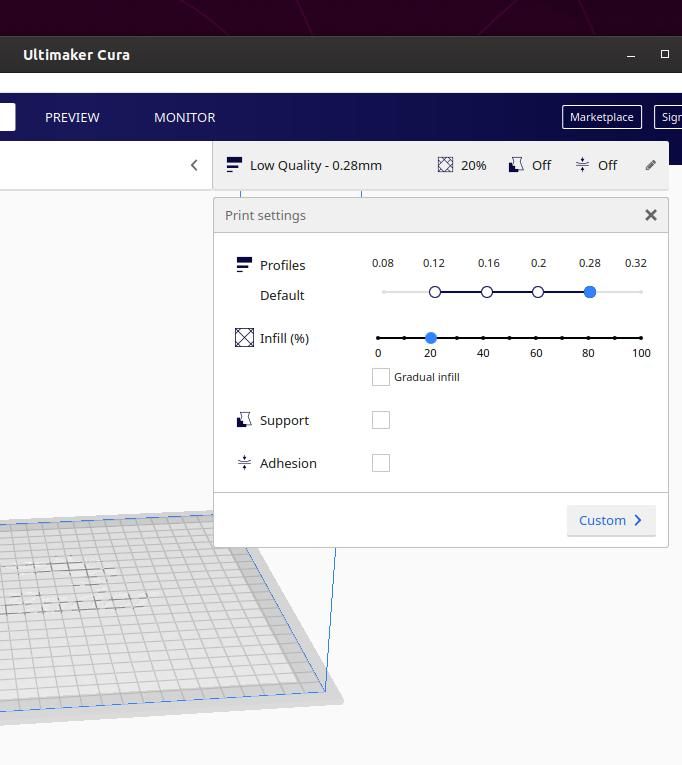Enable the Adhesion checkbox

[x=381, y=463]
